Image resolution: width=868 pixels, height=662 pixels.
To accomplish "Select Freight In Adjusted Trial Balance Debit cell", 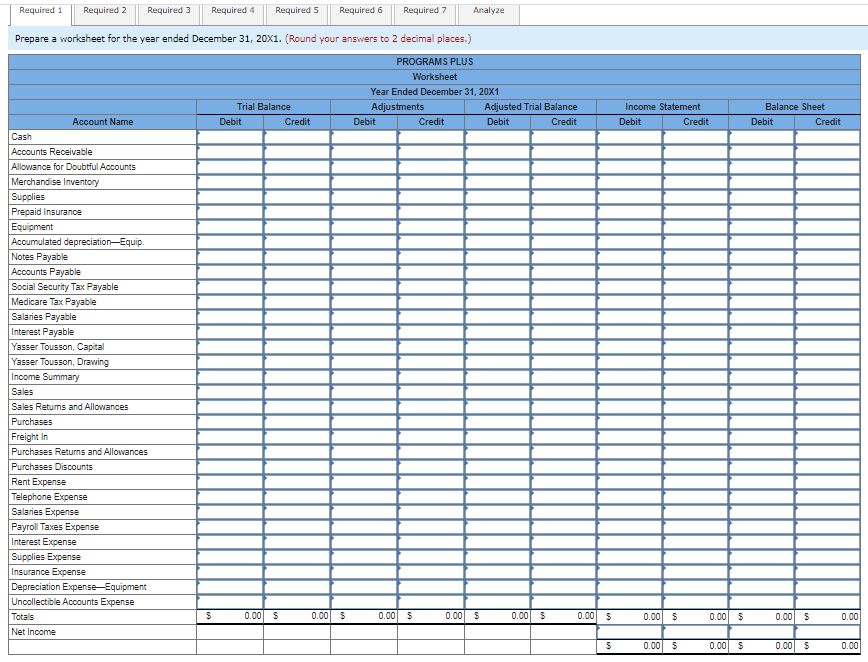I will click(498, 437).
